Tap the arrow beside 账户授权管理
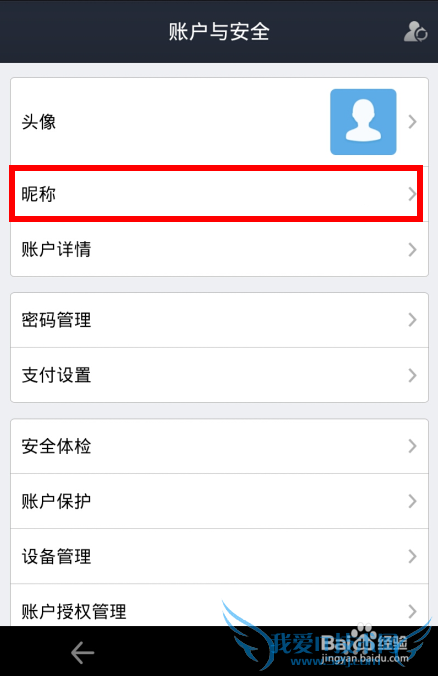The width and height of the screenshot is (438, 676). tap(413, 611)
